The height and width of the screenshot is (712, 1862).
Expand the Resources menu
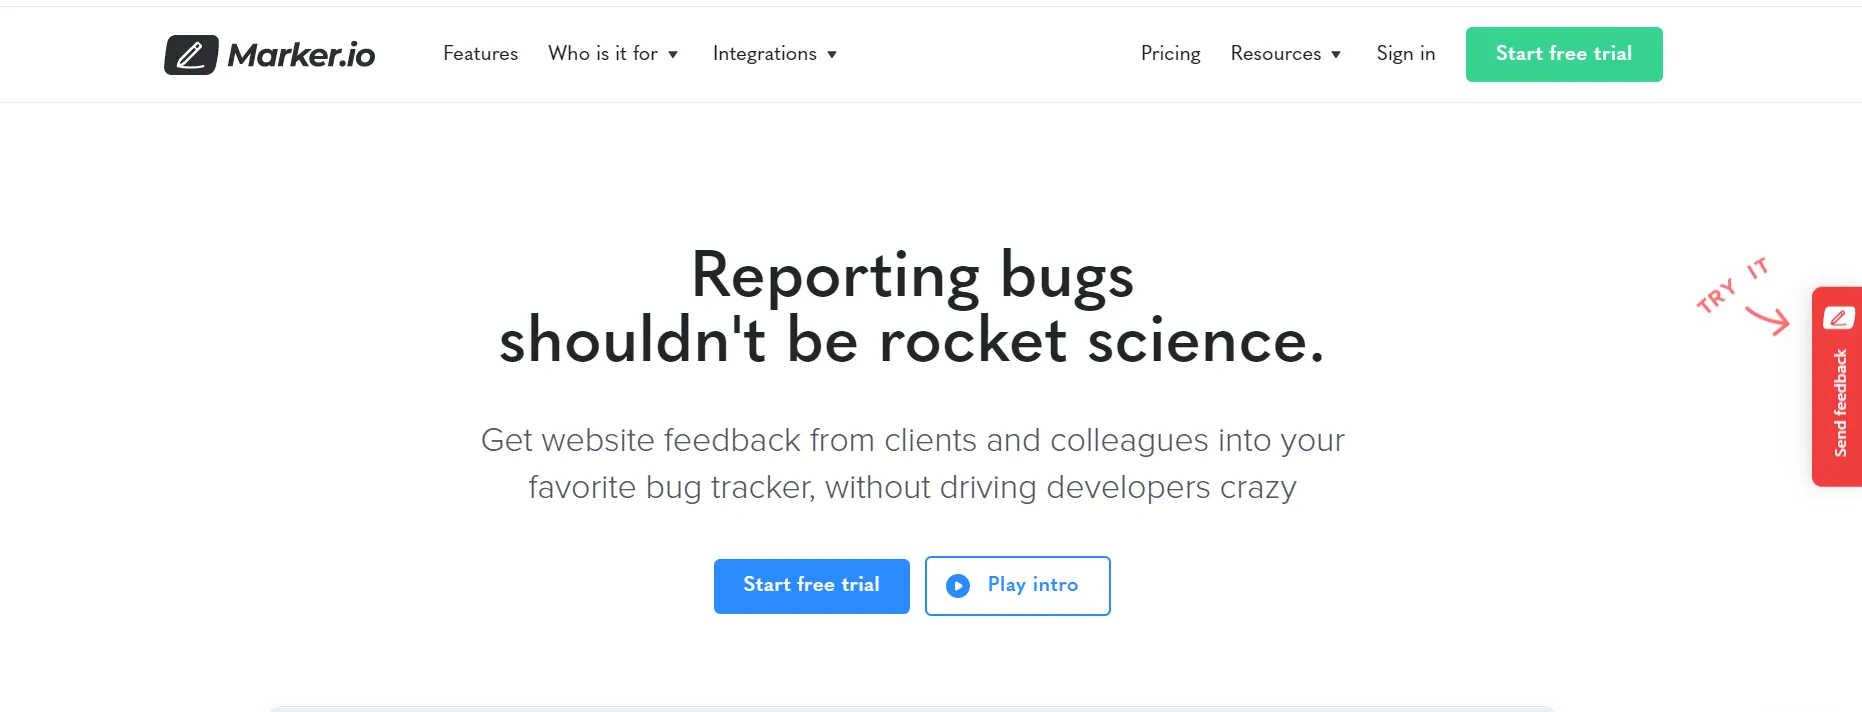pos(1286,54)
